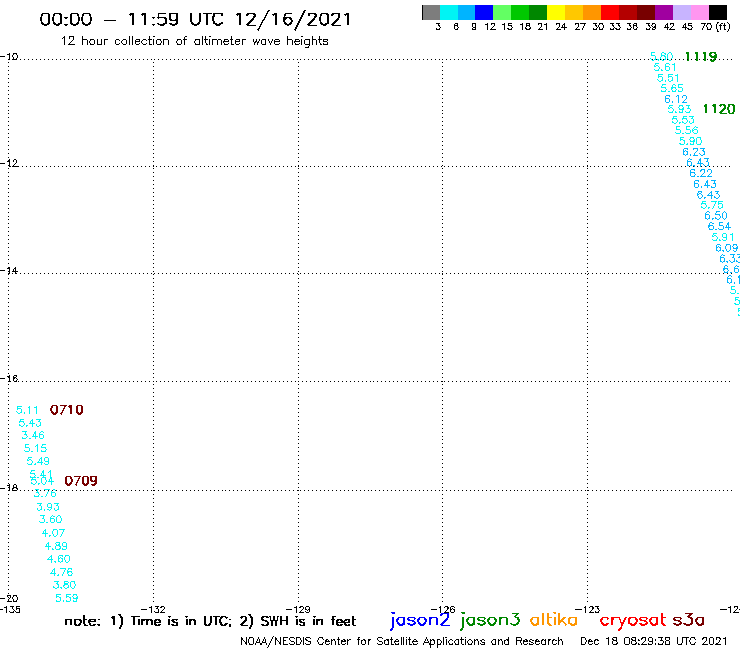This screenshot has width=740, height=650.
Task: Click the bright red legend swatch
Action: [610, 12]
